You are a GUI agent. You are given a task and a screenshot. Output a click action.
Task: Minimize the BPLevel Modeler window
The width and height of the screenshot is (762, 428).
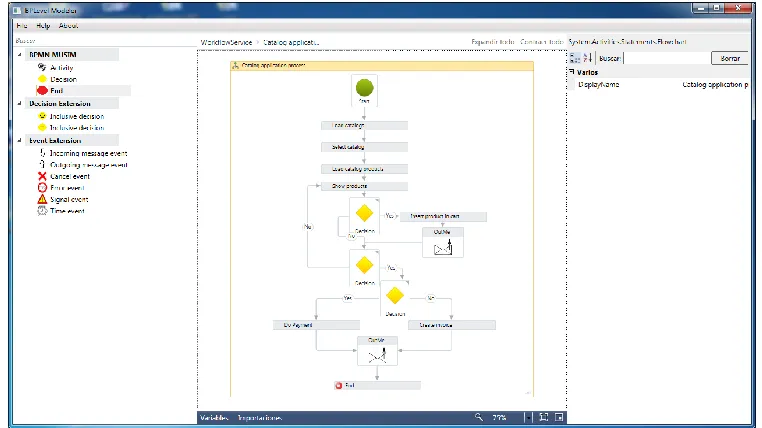coord(700,8)
